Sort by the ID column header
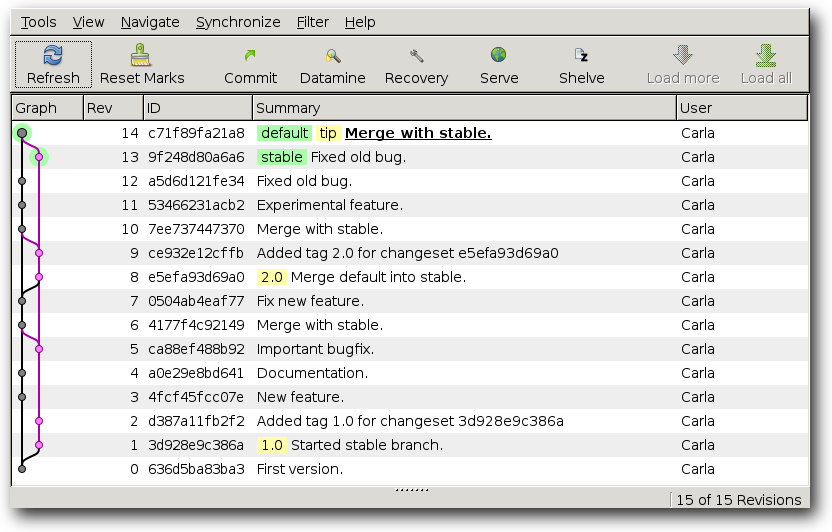The height and width of the screenshot is (532, 832). (x=198, y=108)
